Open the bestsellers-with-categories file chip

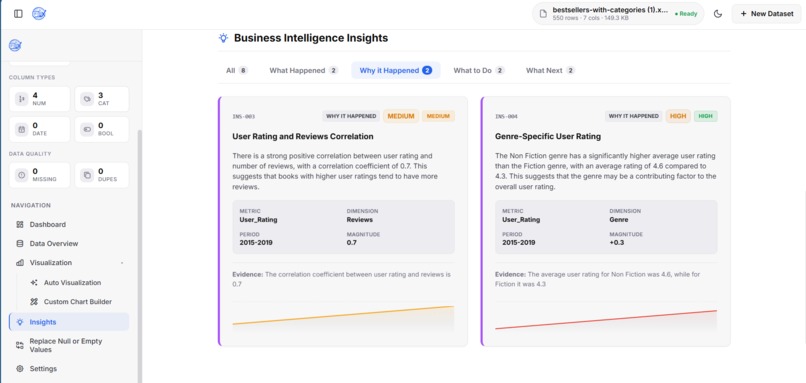pyautogui.click(x=618, y=14)
